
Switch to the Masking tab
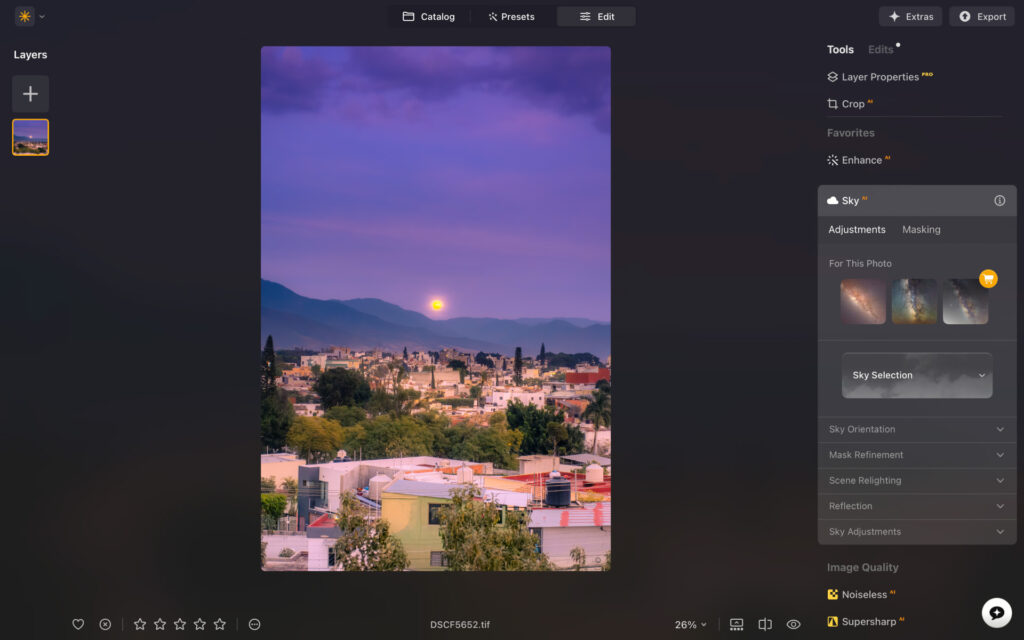(x=920, y=229)
